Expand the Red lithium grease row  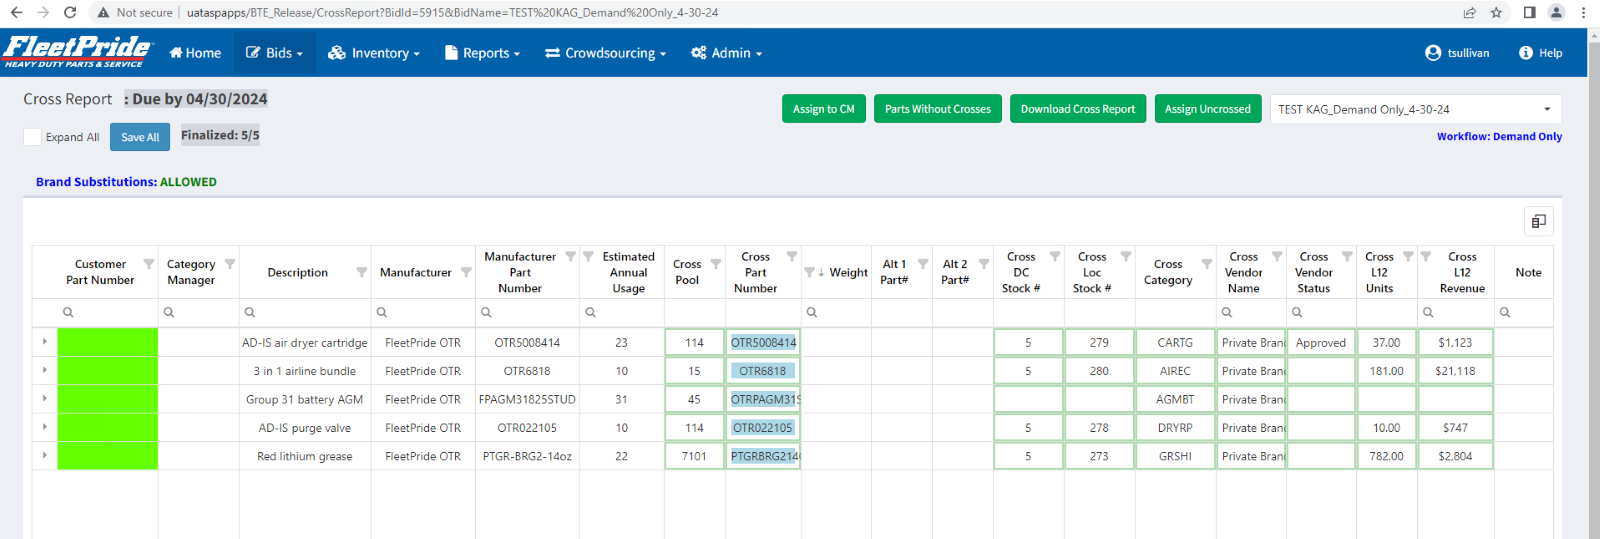(45, 455)
